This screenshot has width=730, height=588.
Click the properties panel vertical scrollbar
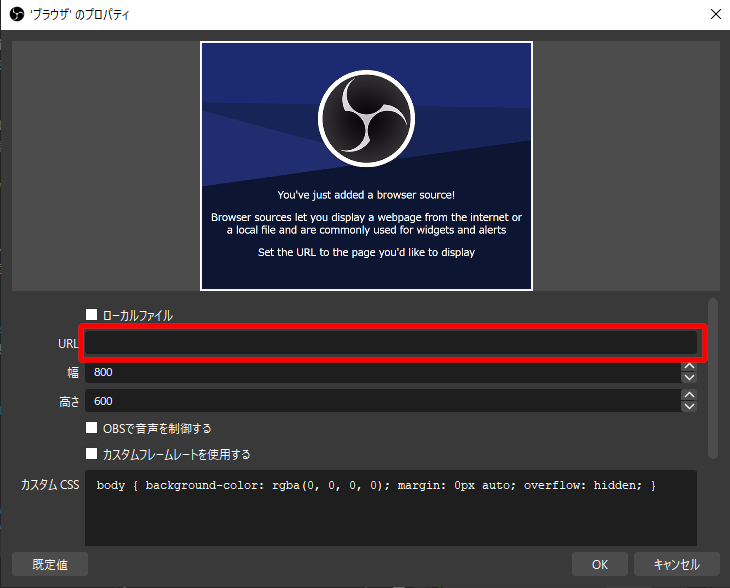point(713,378)
